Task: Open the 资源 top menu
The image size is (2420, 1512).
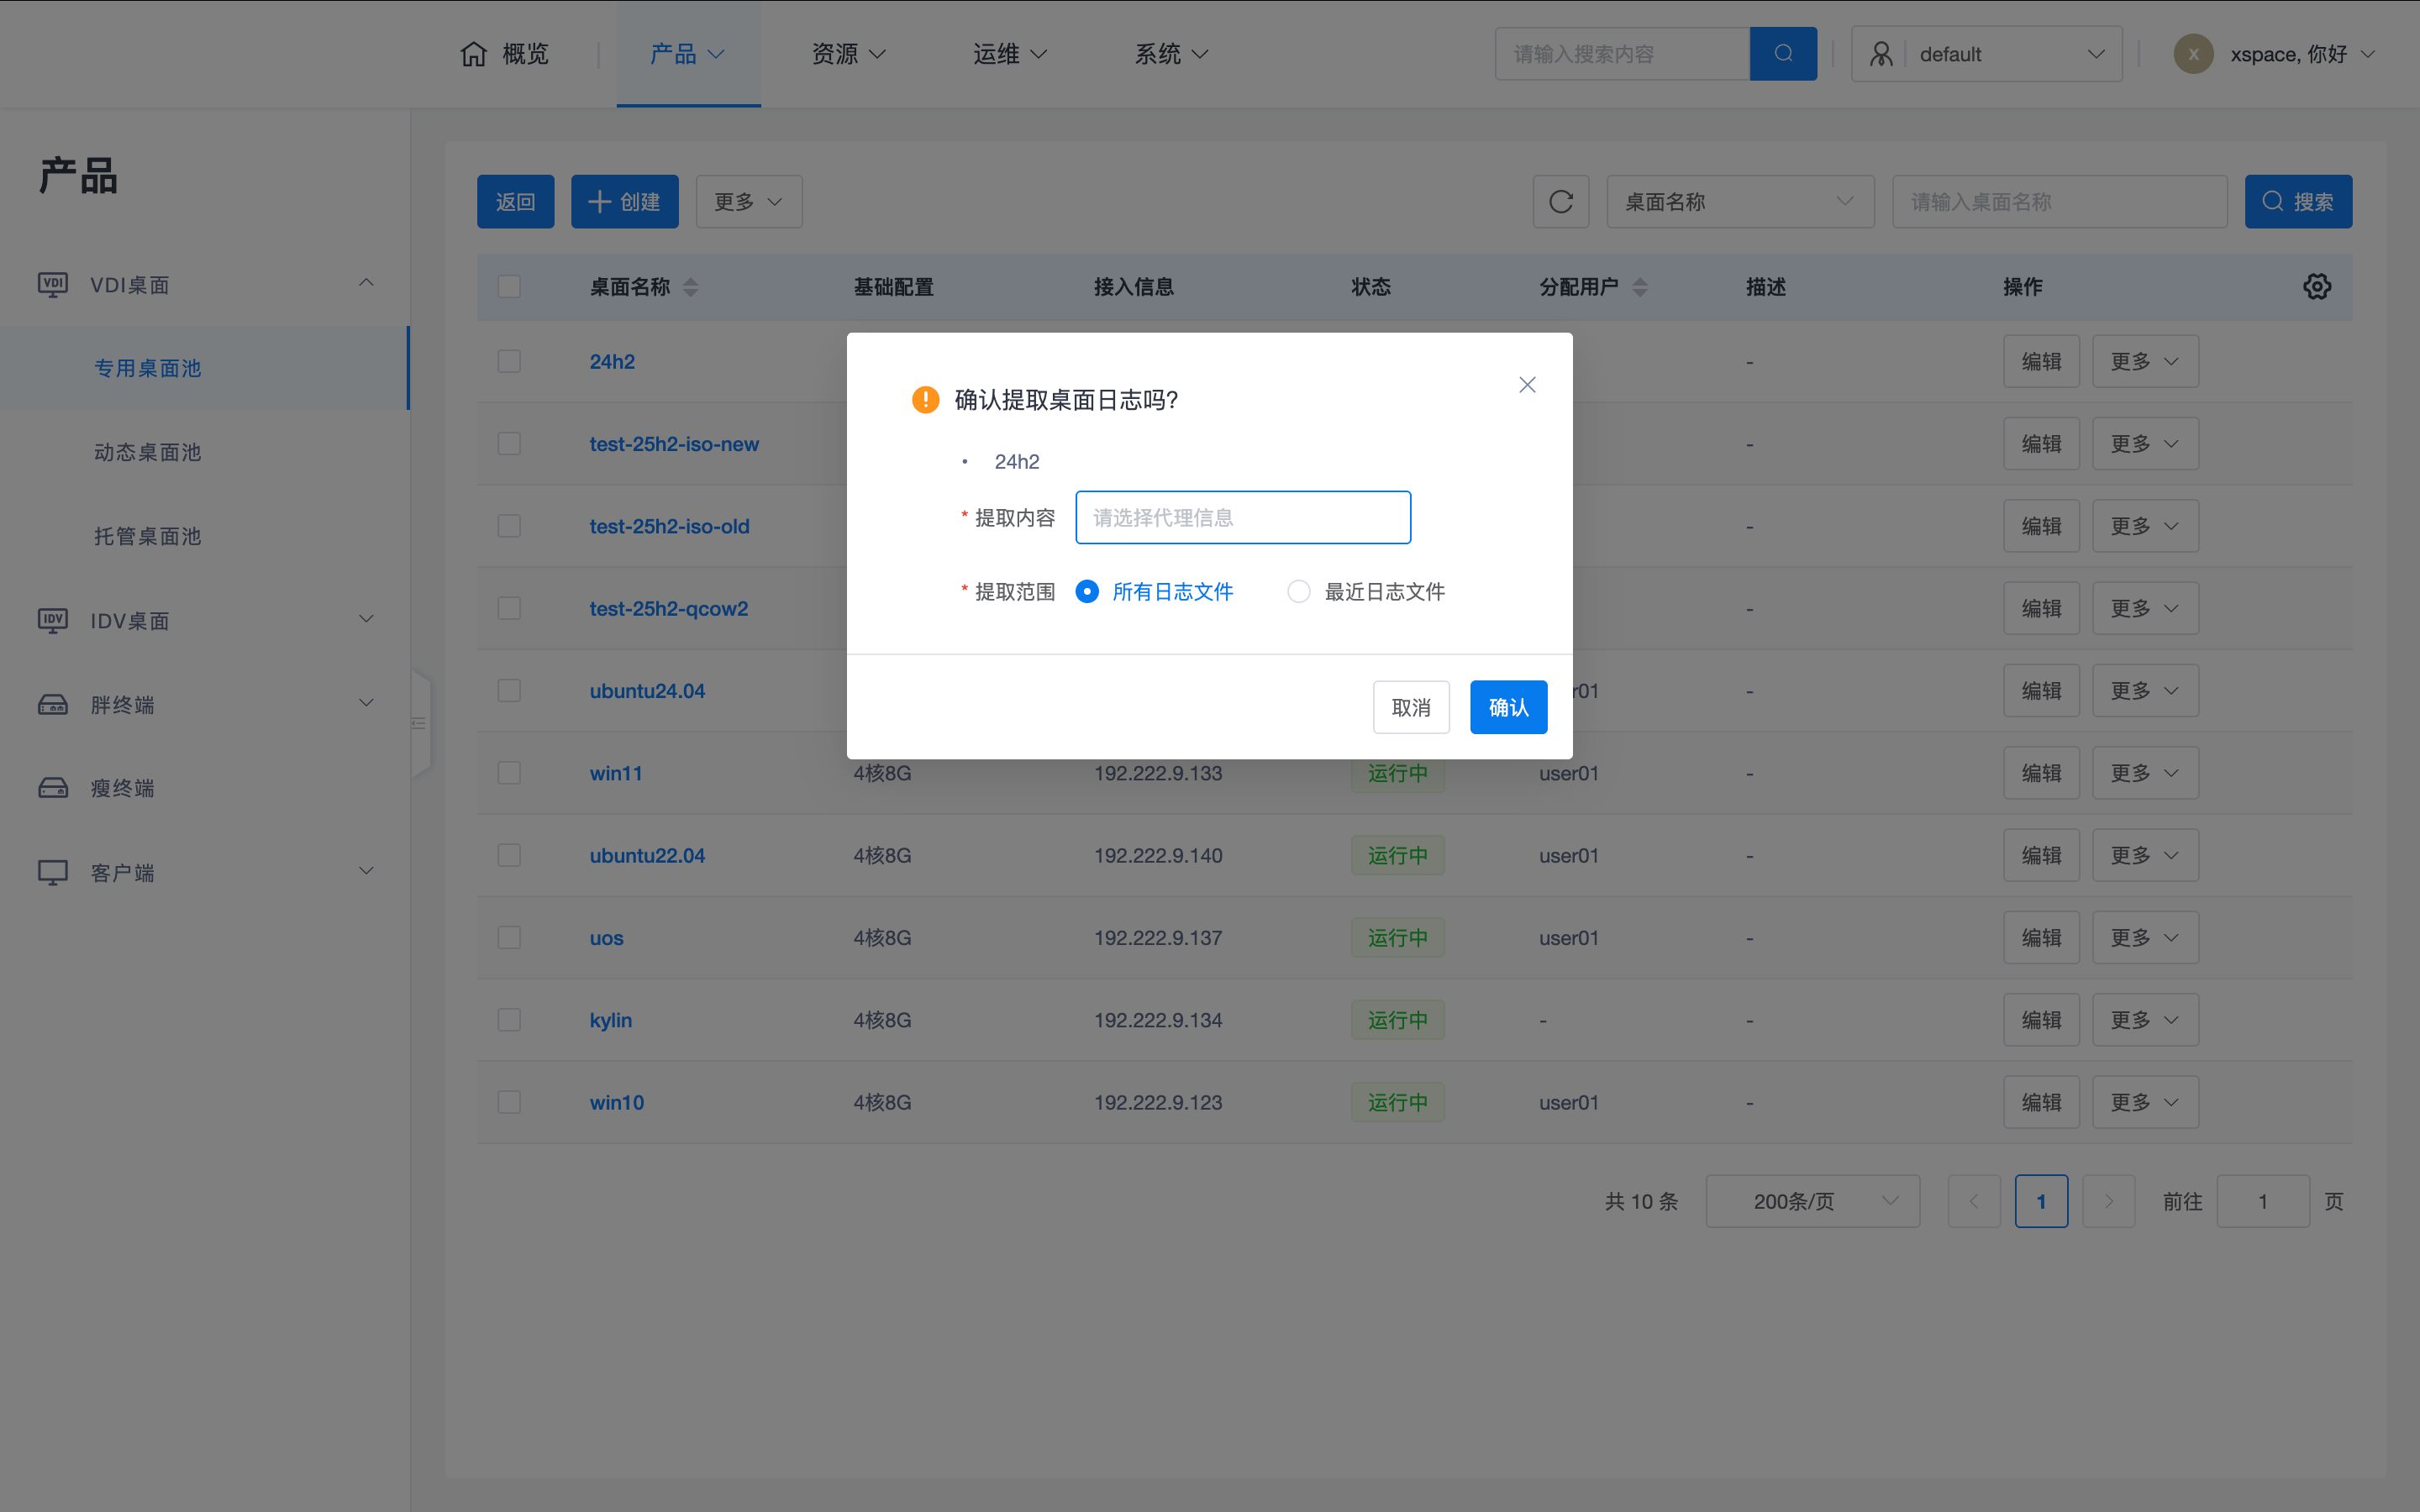Action: tap(847, 54)
